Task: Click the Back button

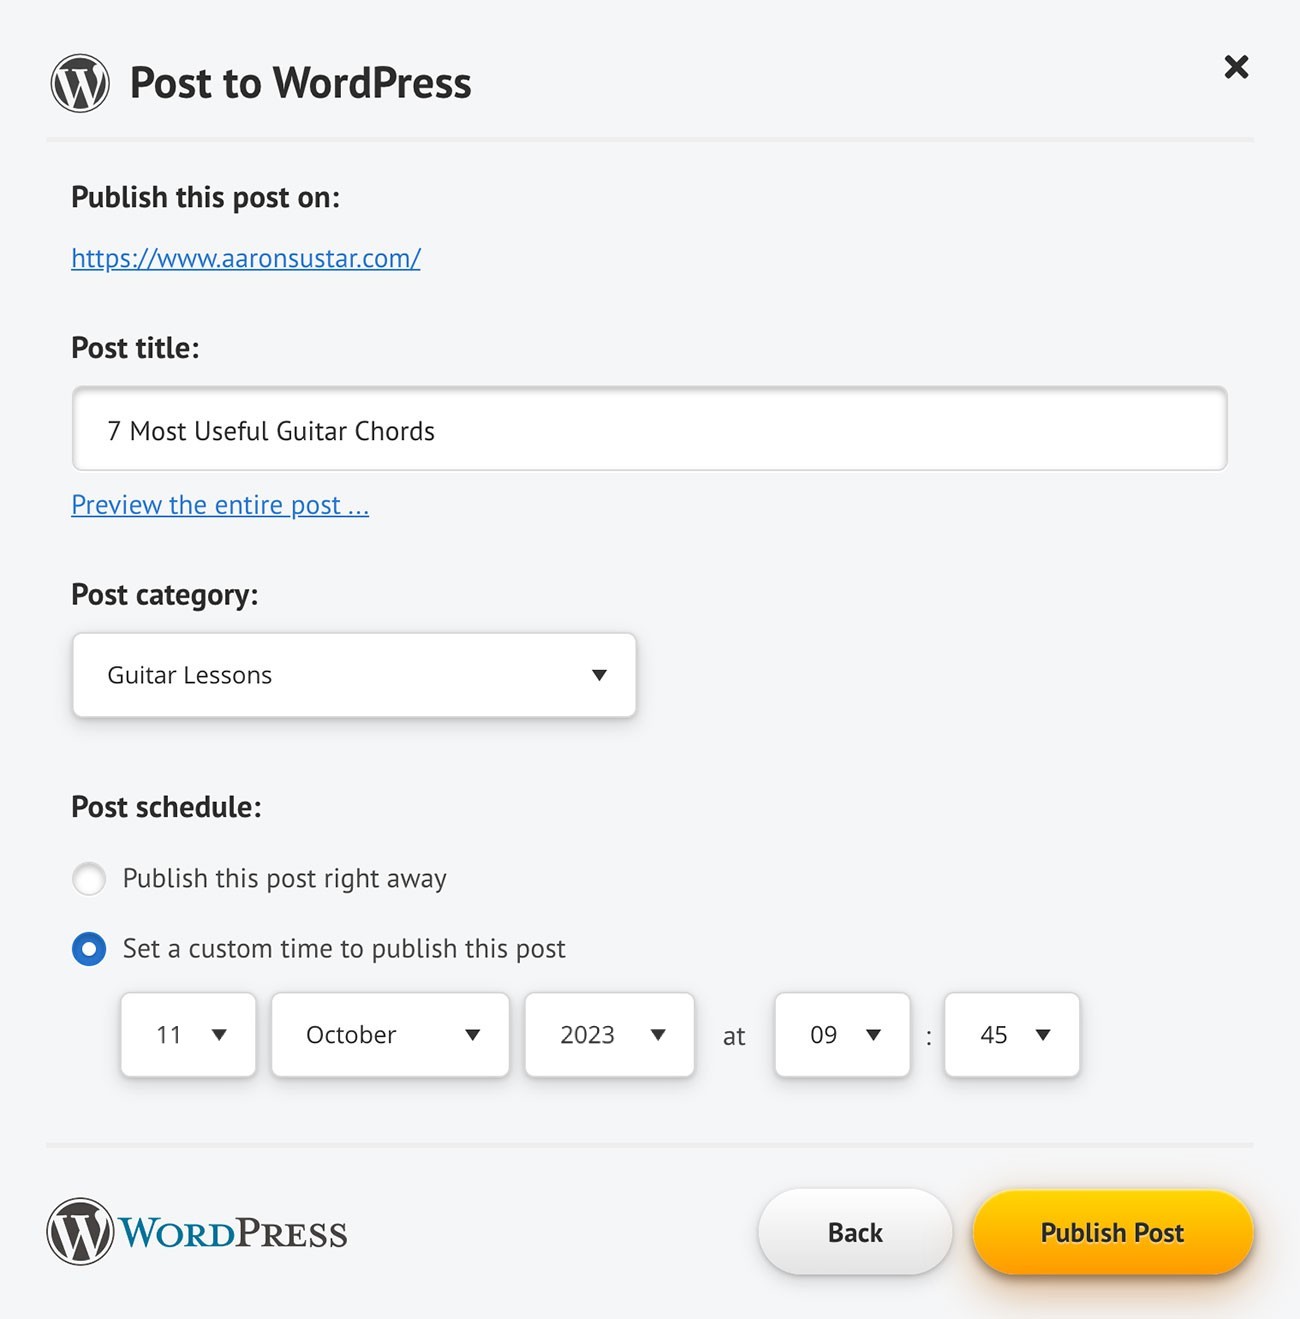Action: point(854,1232)
